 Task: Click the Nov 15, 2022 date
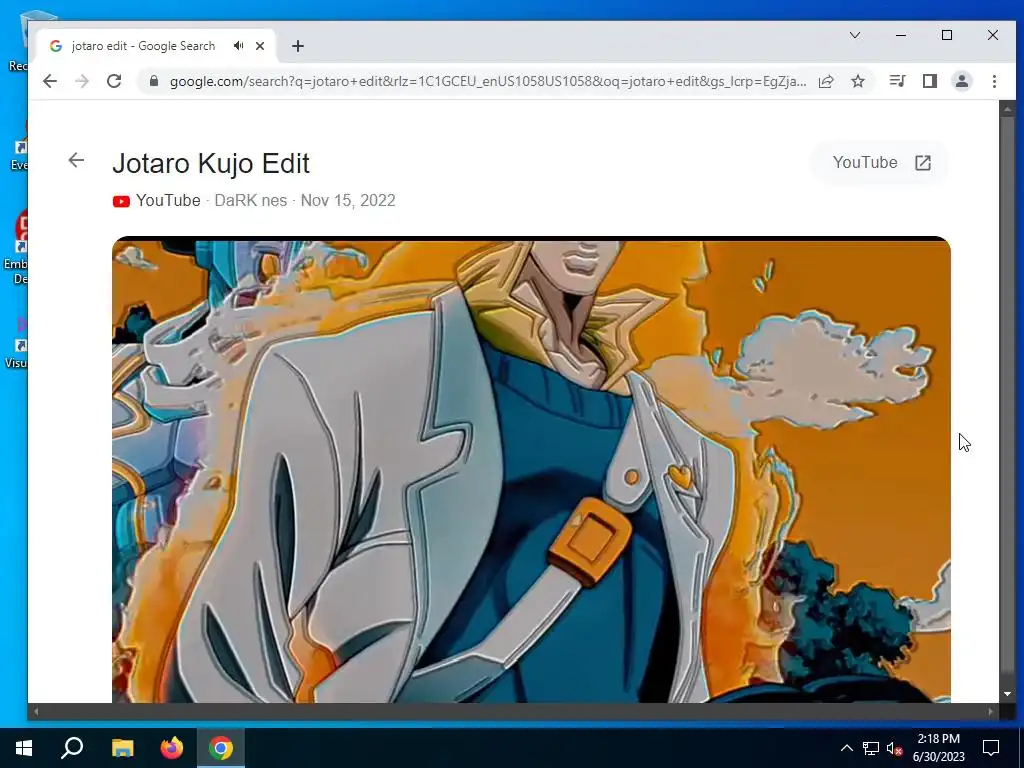point(348,200)
